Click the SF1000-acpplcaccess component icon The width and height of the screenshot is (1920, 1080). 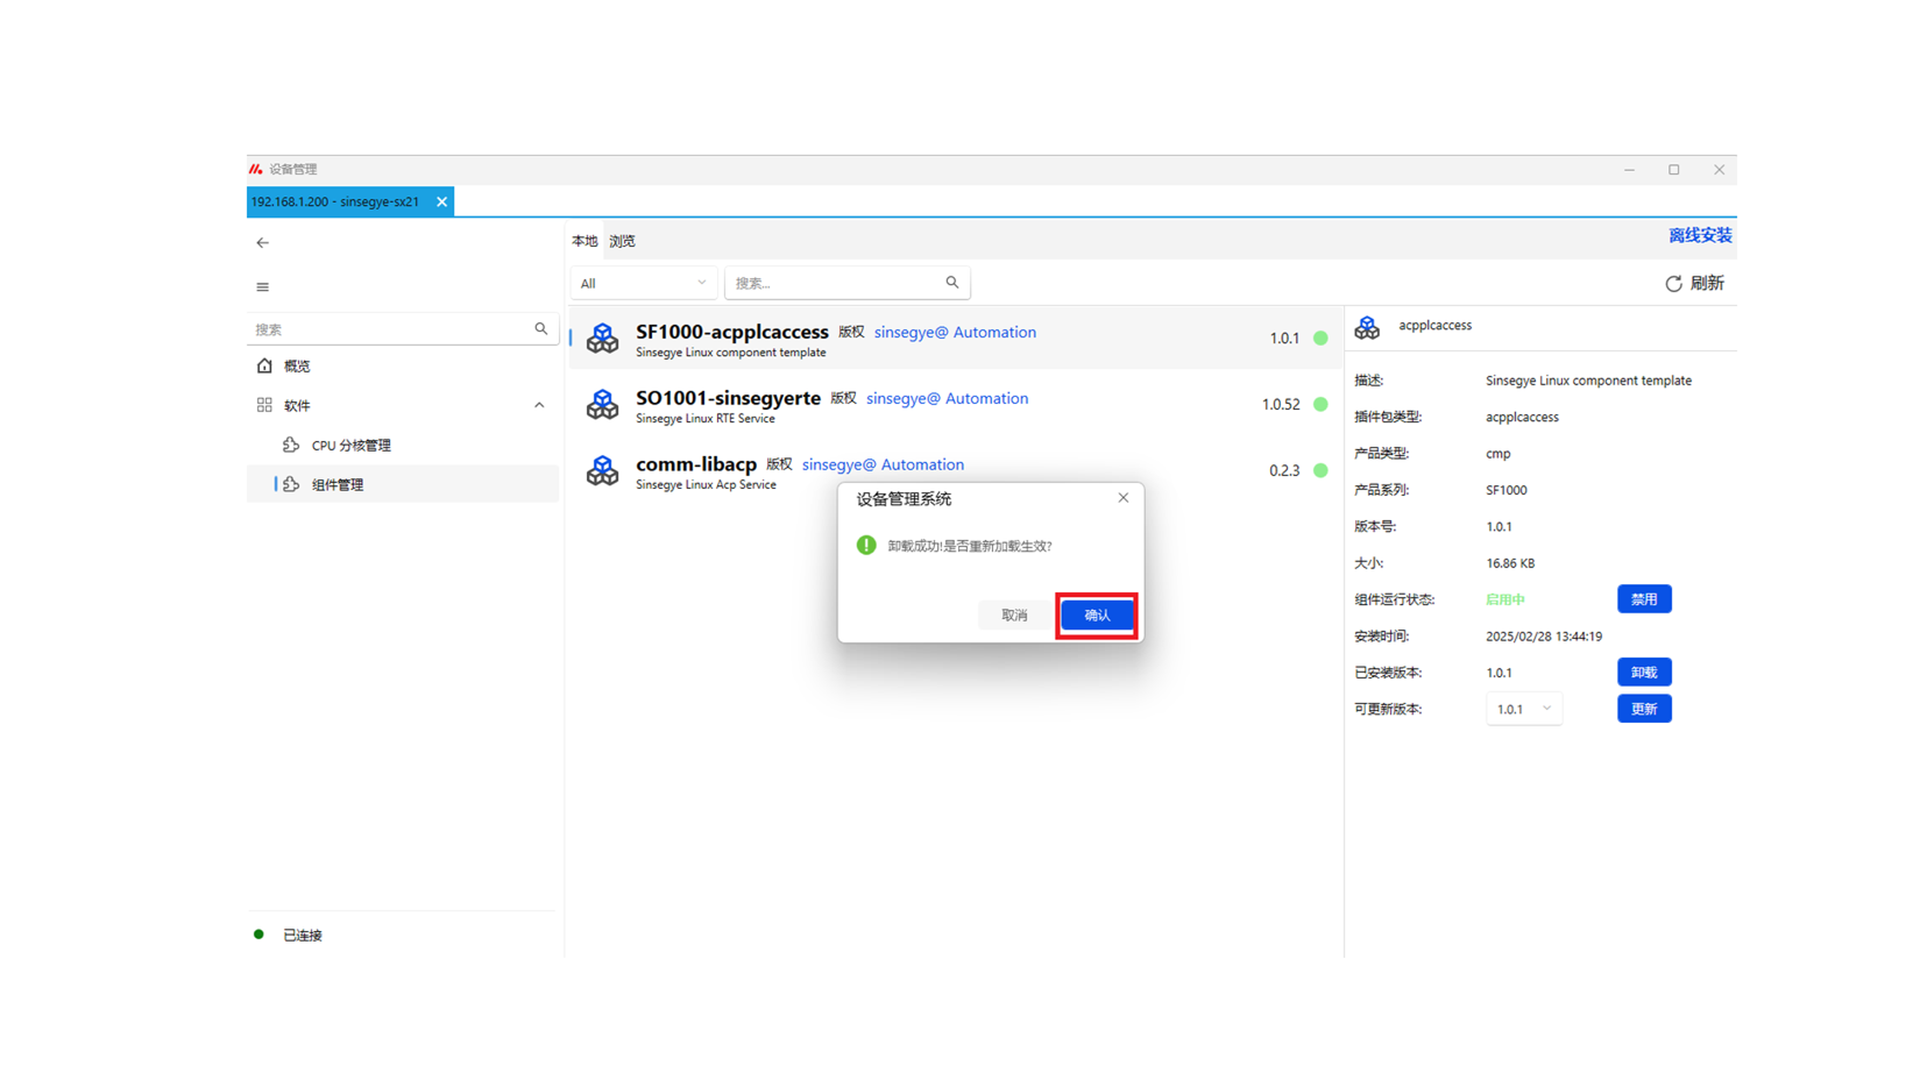[602, 339]
